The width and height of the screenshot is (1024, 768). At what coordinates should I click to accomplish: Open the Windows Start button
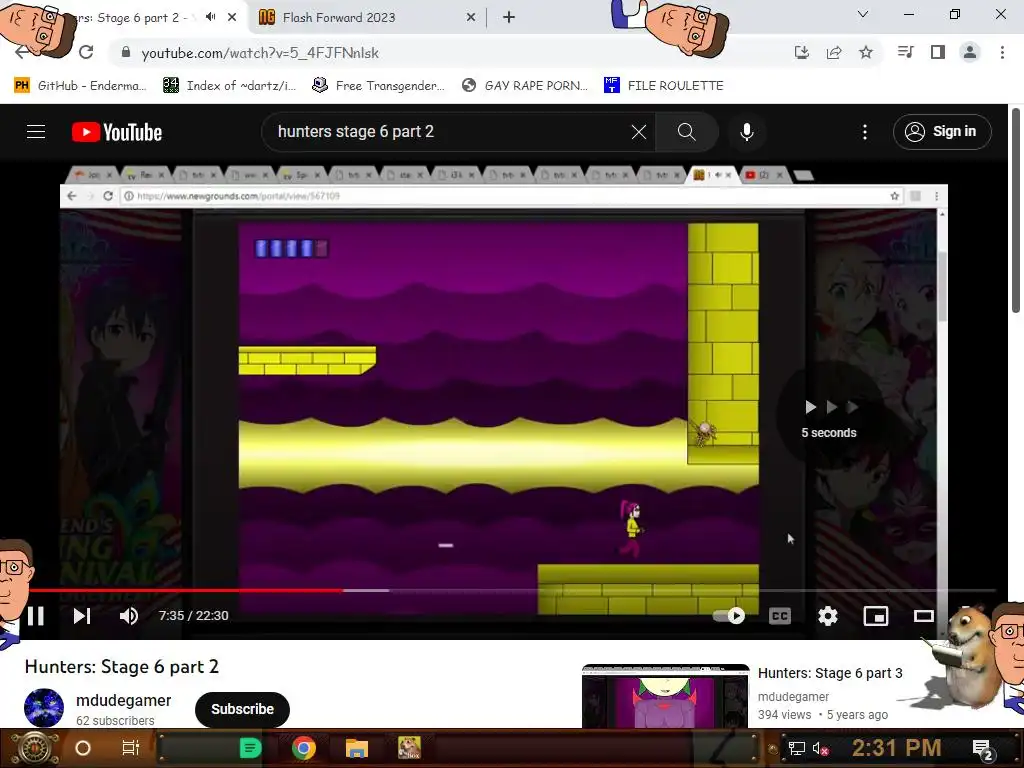tap(34, 748)
